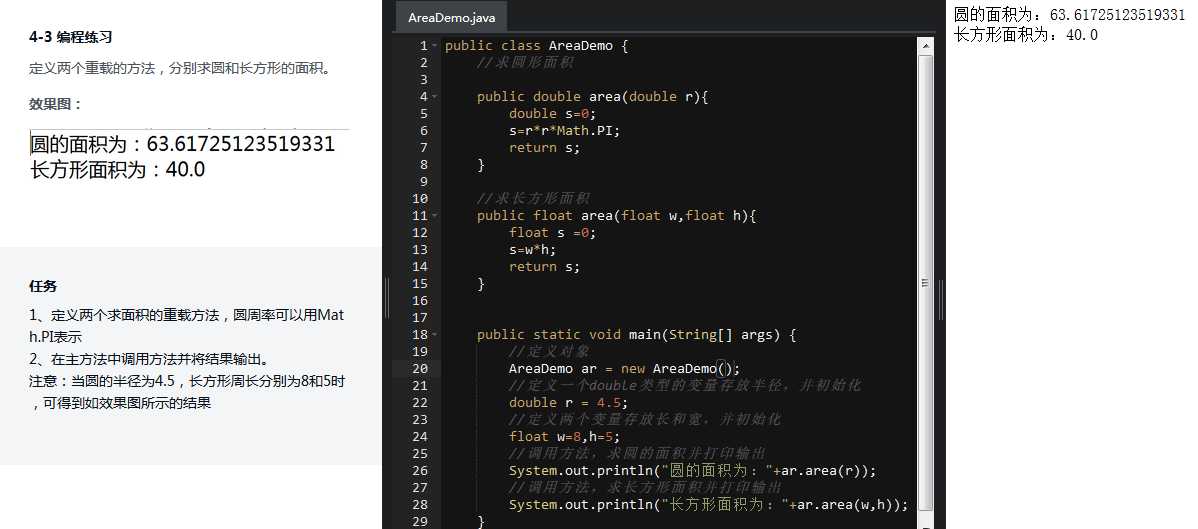Click "return s;" on line 14
The width and height of the screenshot is (1198, 529).
tap(545, 267)
